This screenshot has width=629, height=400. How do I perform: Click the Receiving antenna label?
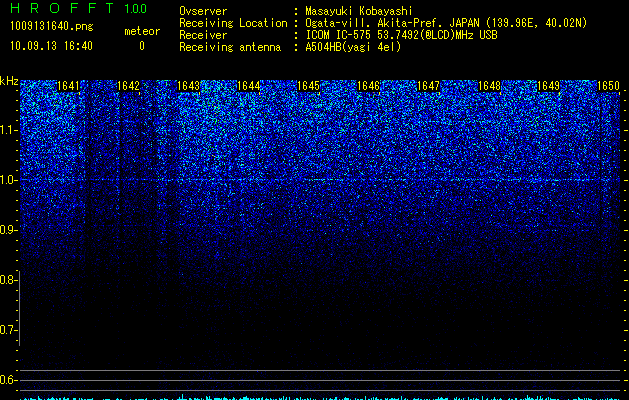pos(230,47)
